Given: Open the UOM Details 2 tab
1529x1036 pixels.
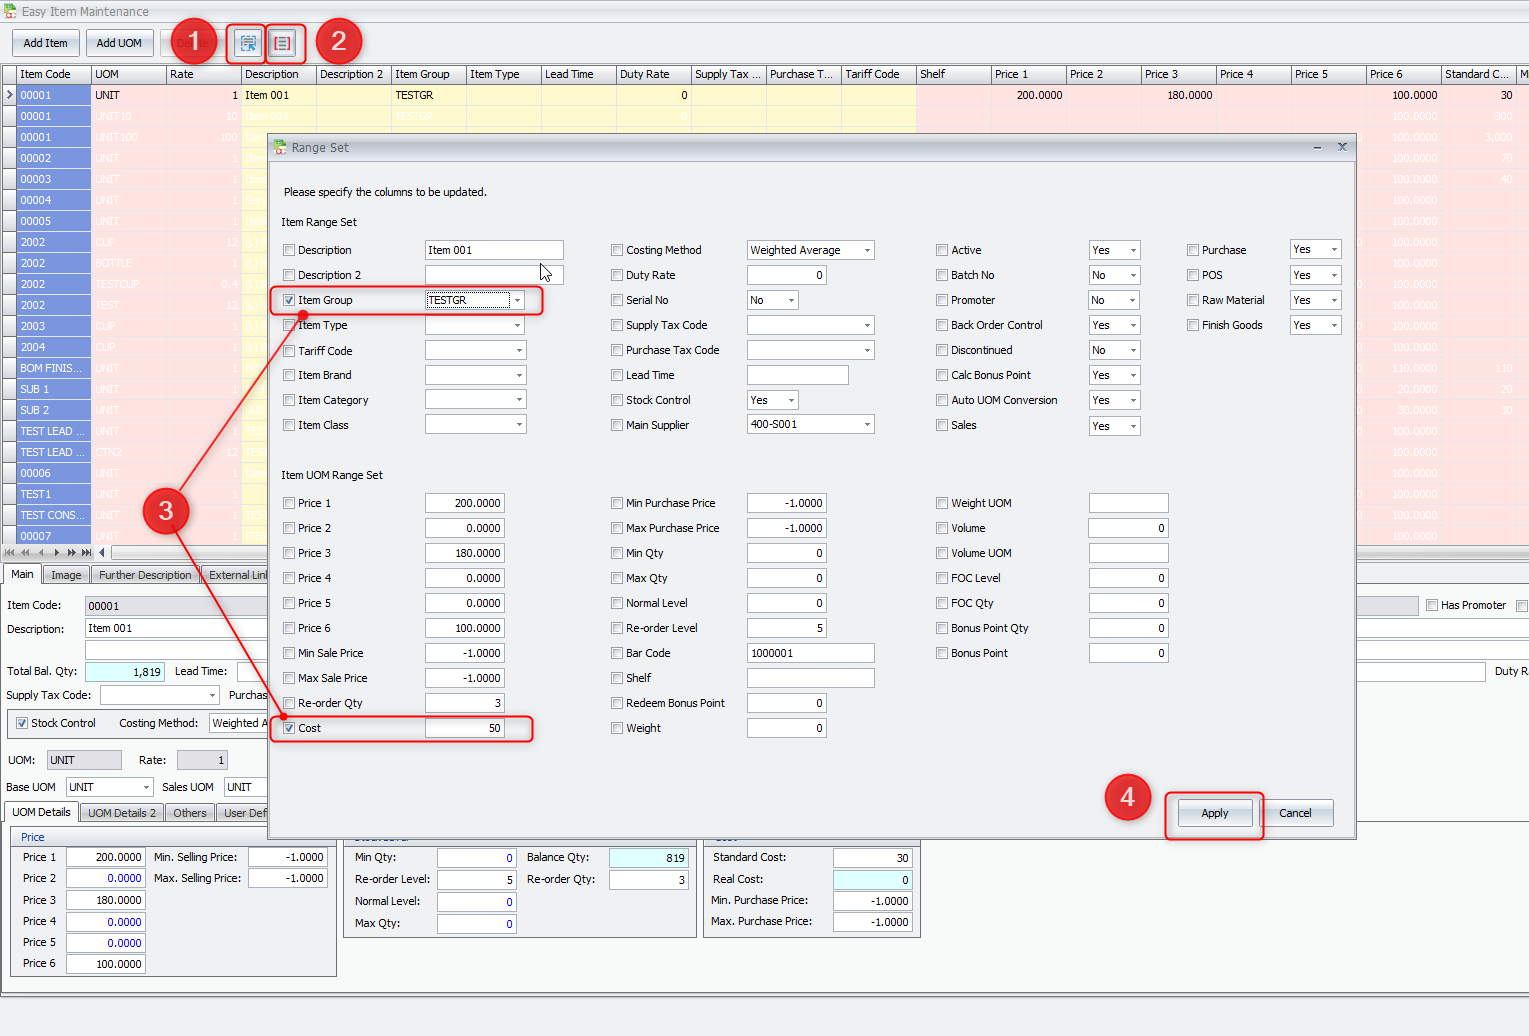Looking at the screenshot, I should (x=121, y=812).
